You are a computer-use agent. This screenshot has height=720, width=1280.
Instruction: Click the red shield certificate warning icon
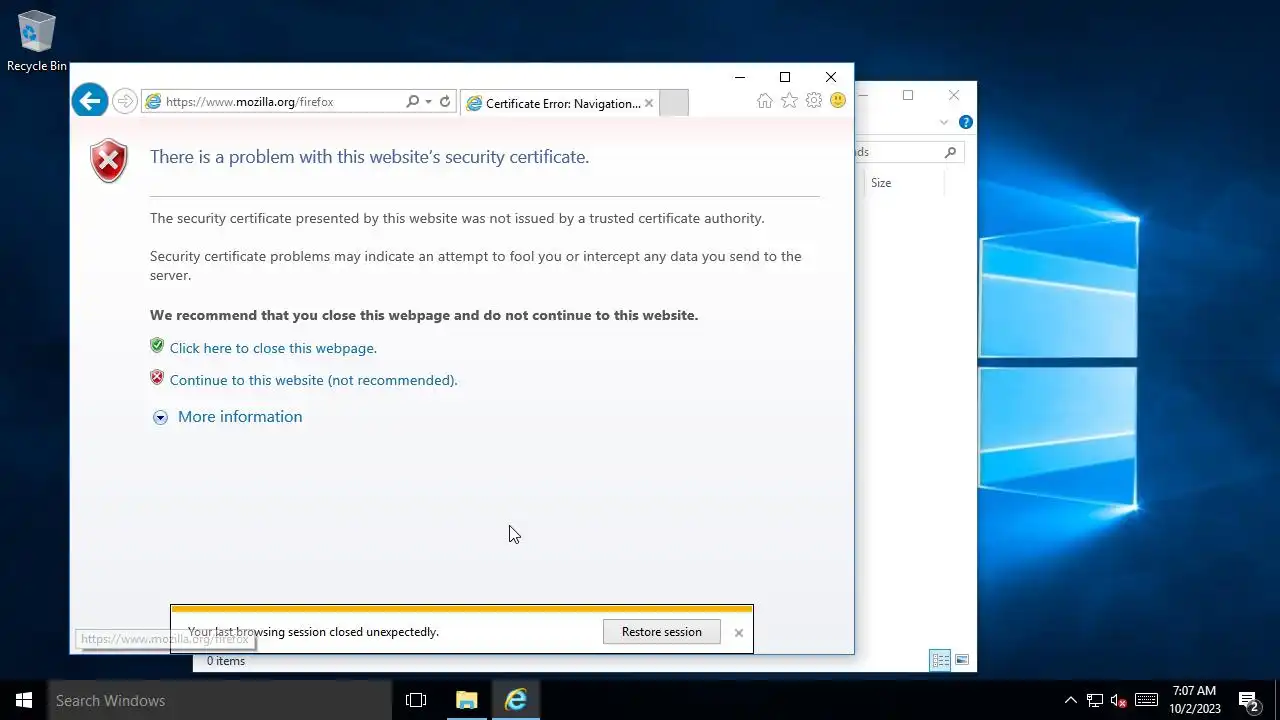tap(109, 160)
